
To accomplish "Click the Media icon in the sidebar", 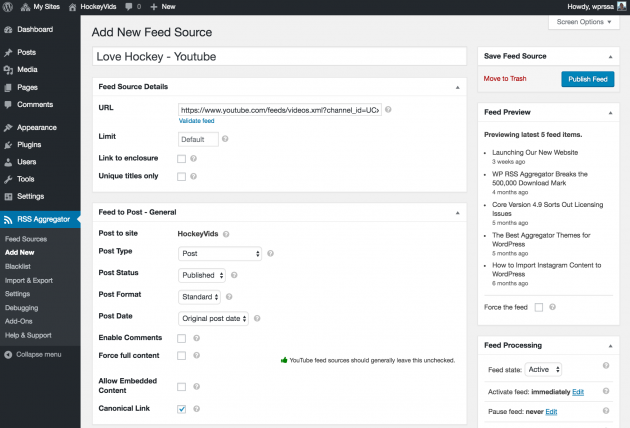I will [x=8, y=70].
